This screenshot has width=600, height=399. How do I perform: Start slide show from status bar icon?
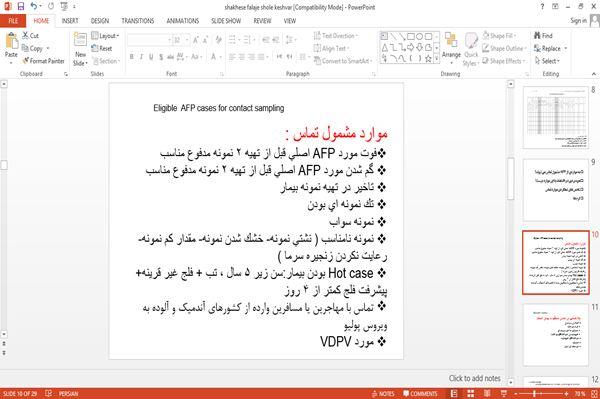tap(504, 393)
